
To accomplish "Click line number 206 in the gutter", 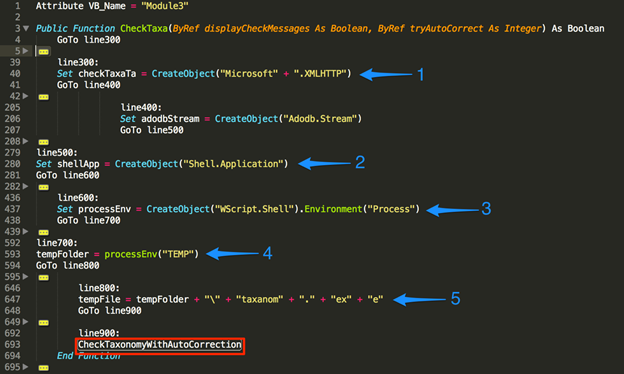I will point(12,119).
